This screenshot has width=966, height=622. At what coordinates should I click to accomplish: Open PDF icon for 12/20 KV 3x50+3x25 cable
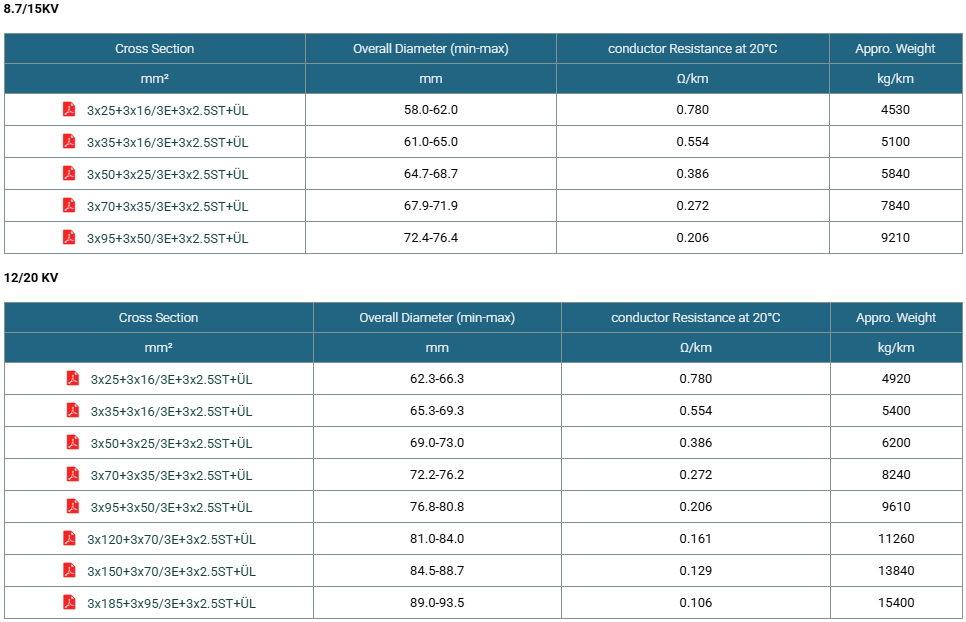point(73,442)
